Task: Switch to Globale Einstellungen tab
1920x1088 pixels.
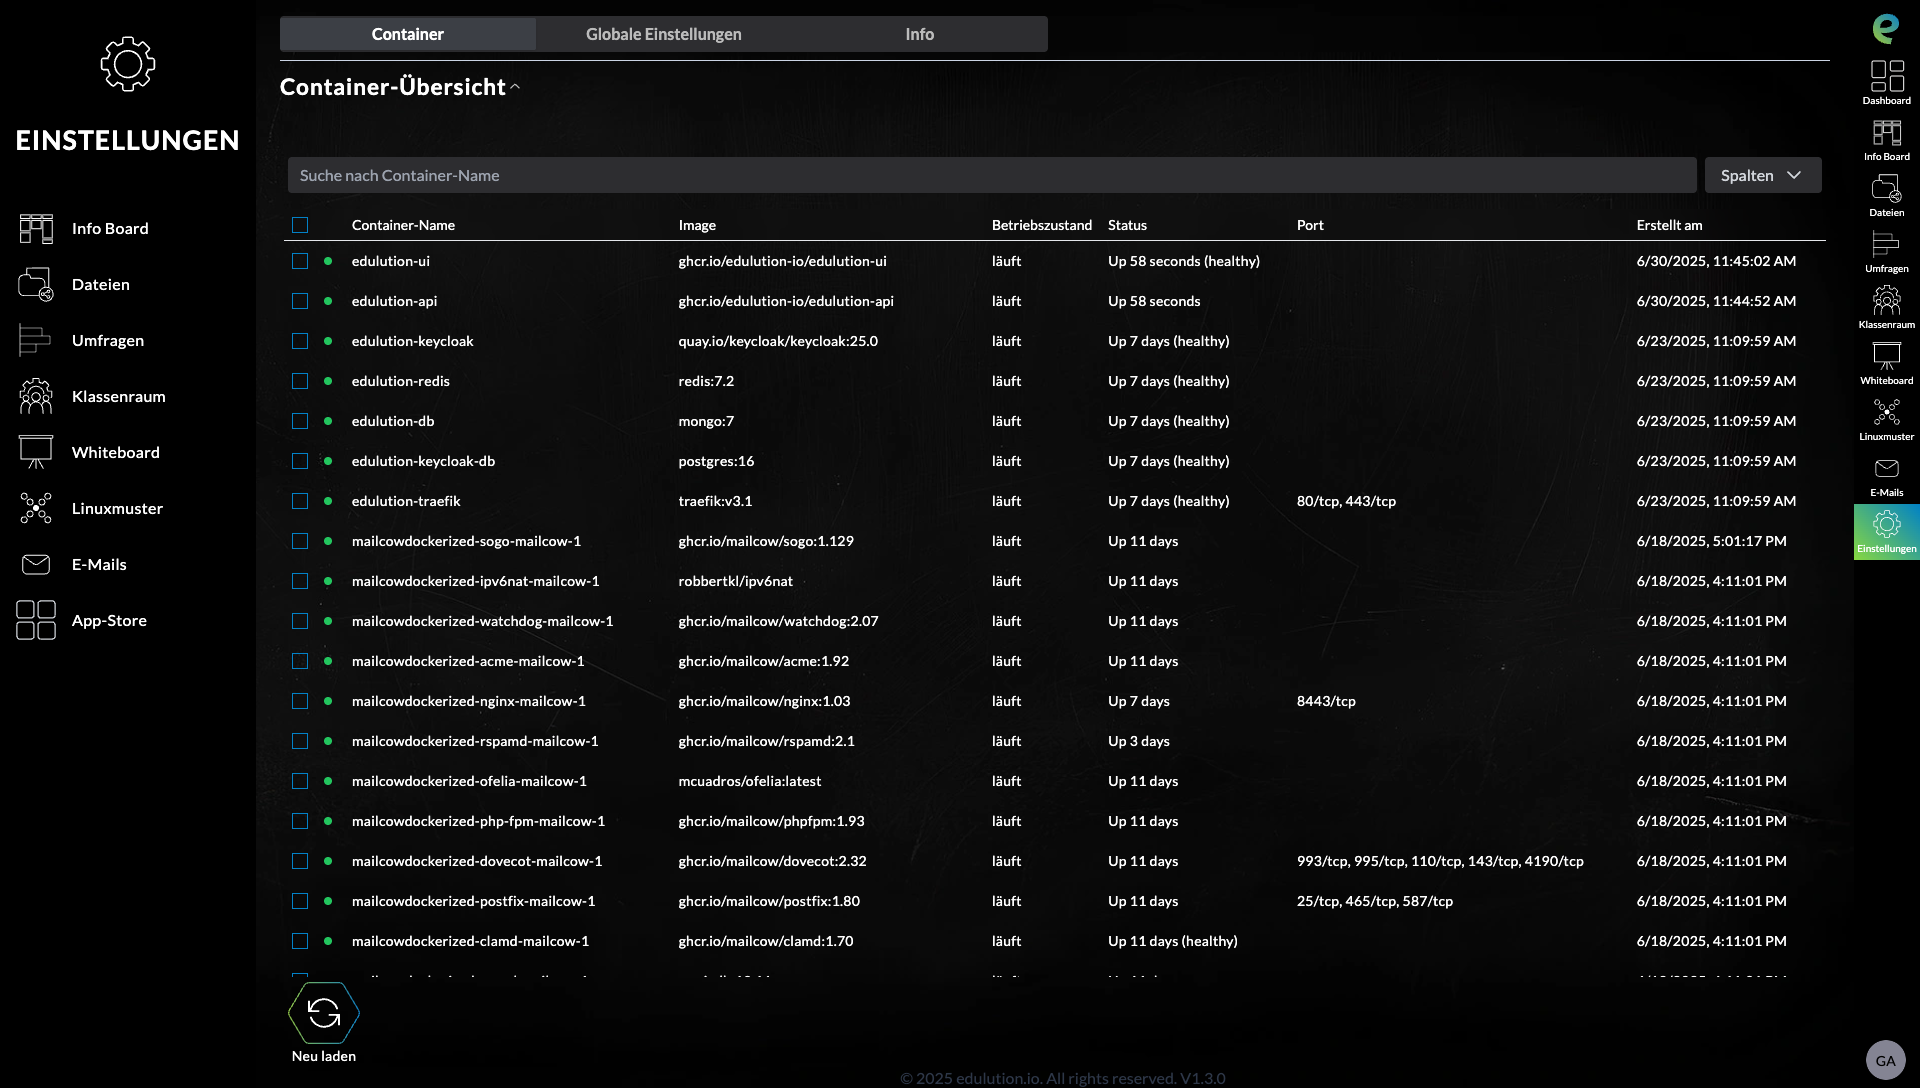Action: (664, 34)
